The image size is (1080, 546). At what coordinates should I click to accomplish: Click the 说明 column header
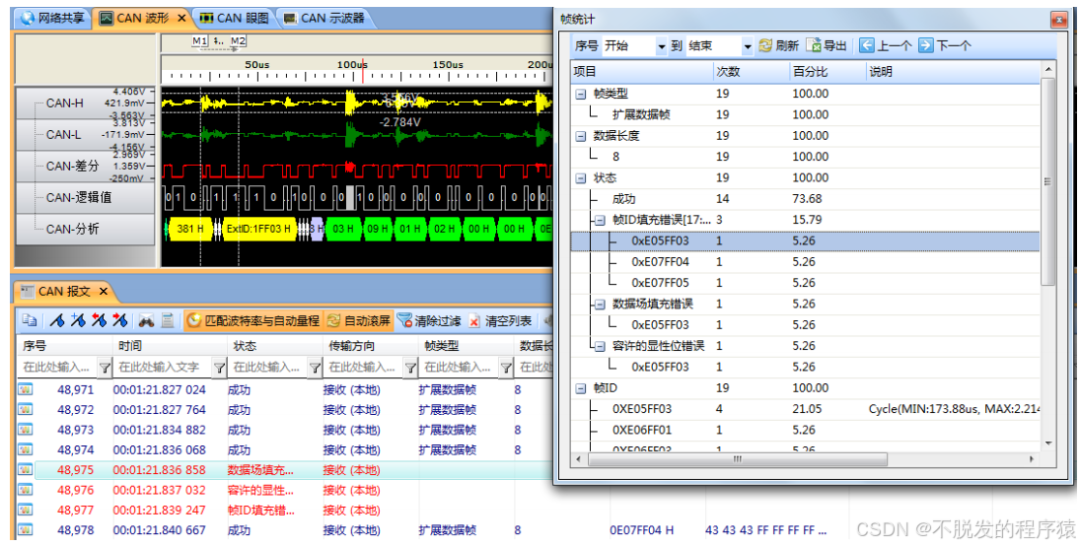click(953, 72)
